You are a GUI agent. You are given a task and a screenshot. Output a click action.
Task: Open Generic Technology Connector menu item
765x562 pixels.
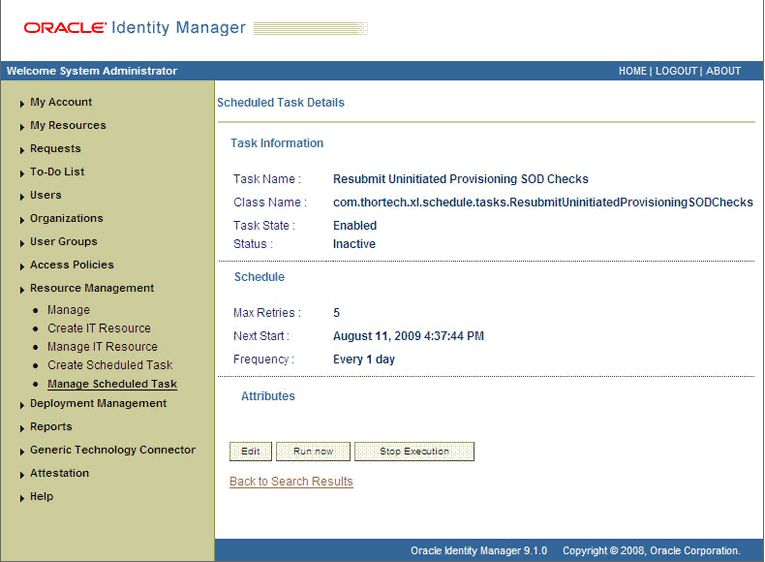tap(113, 450)
